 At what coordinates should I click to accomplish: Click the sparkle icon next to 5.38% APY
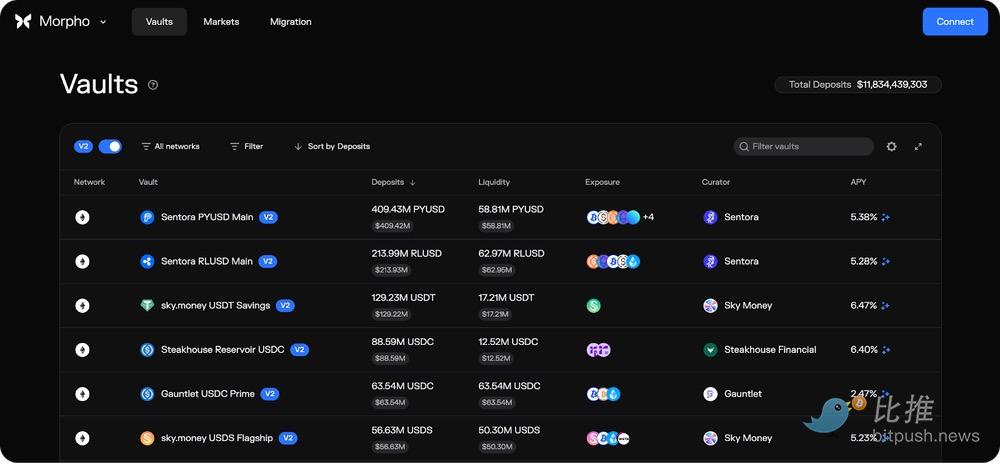pos(886,217)
